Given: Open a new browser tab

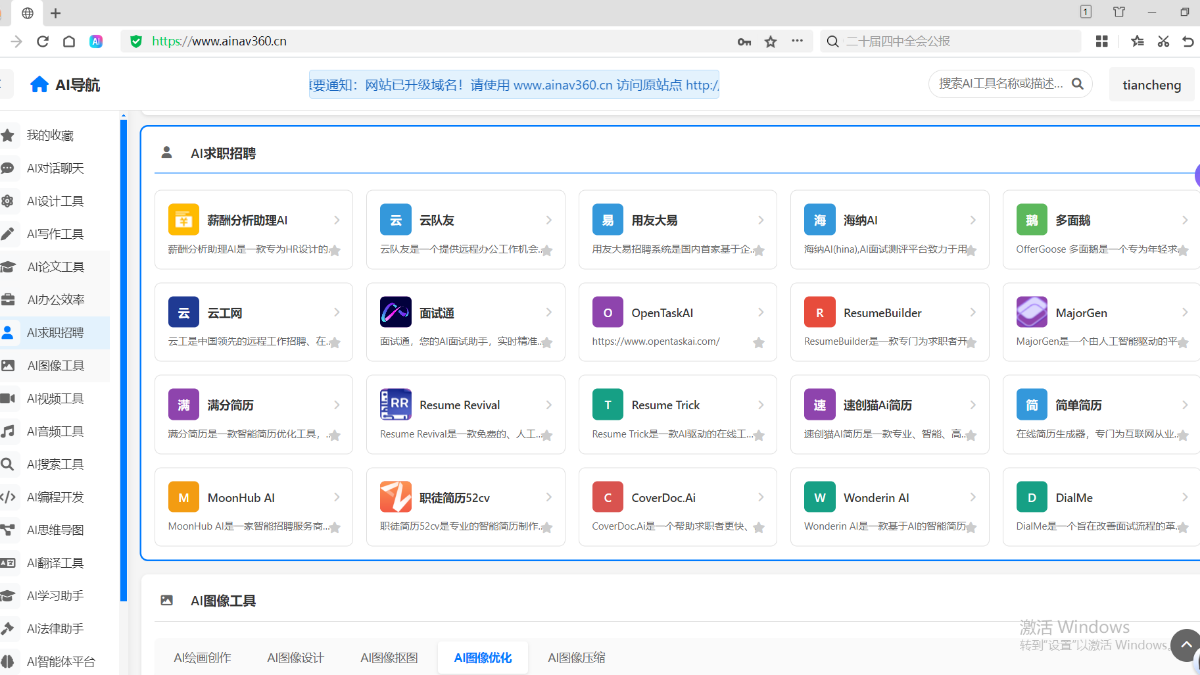Looking at the screenshot, I should (x=56, y=13).
